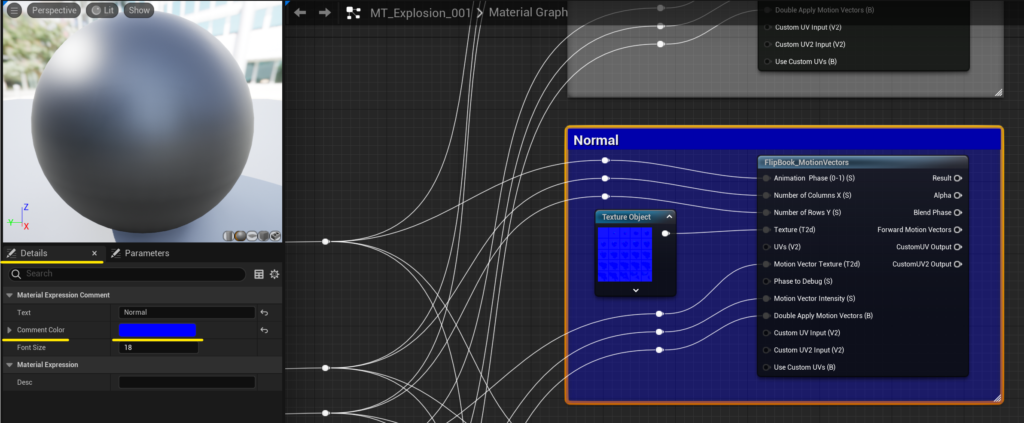Click the Result output pin

click(x=957, y=178)
